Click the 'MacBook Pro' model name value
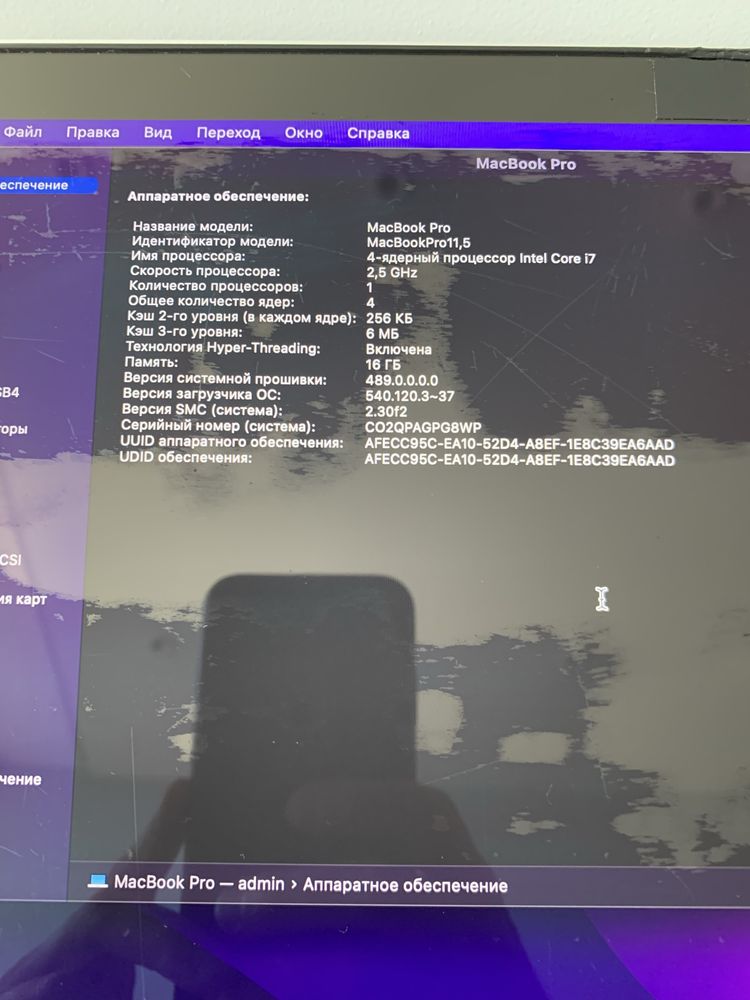 [408, 228]
